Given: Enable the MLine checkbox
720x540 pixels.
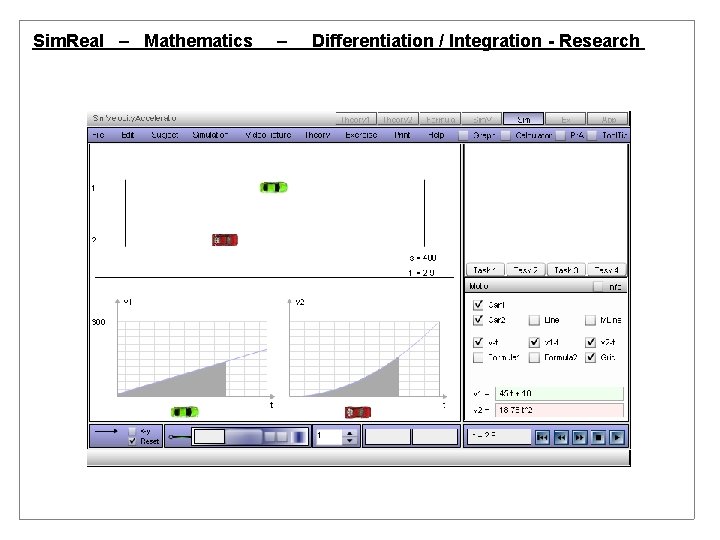Looking at the screenshot, I should coord(591,320).
